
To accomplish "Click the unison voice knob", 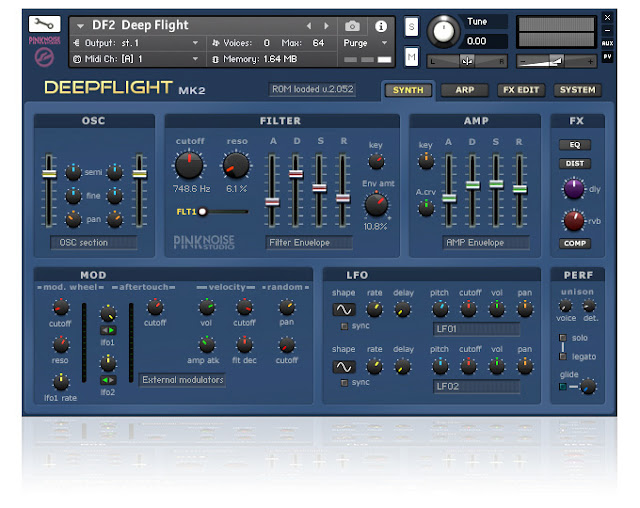I will click(x=565, y=305).
